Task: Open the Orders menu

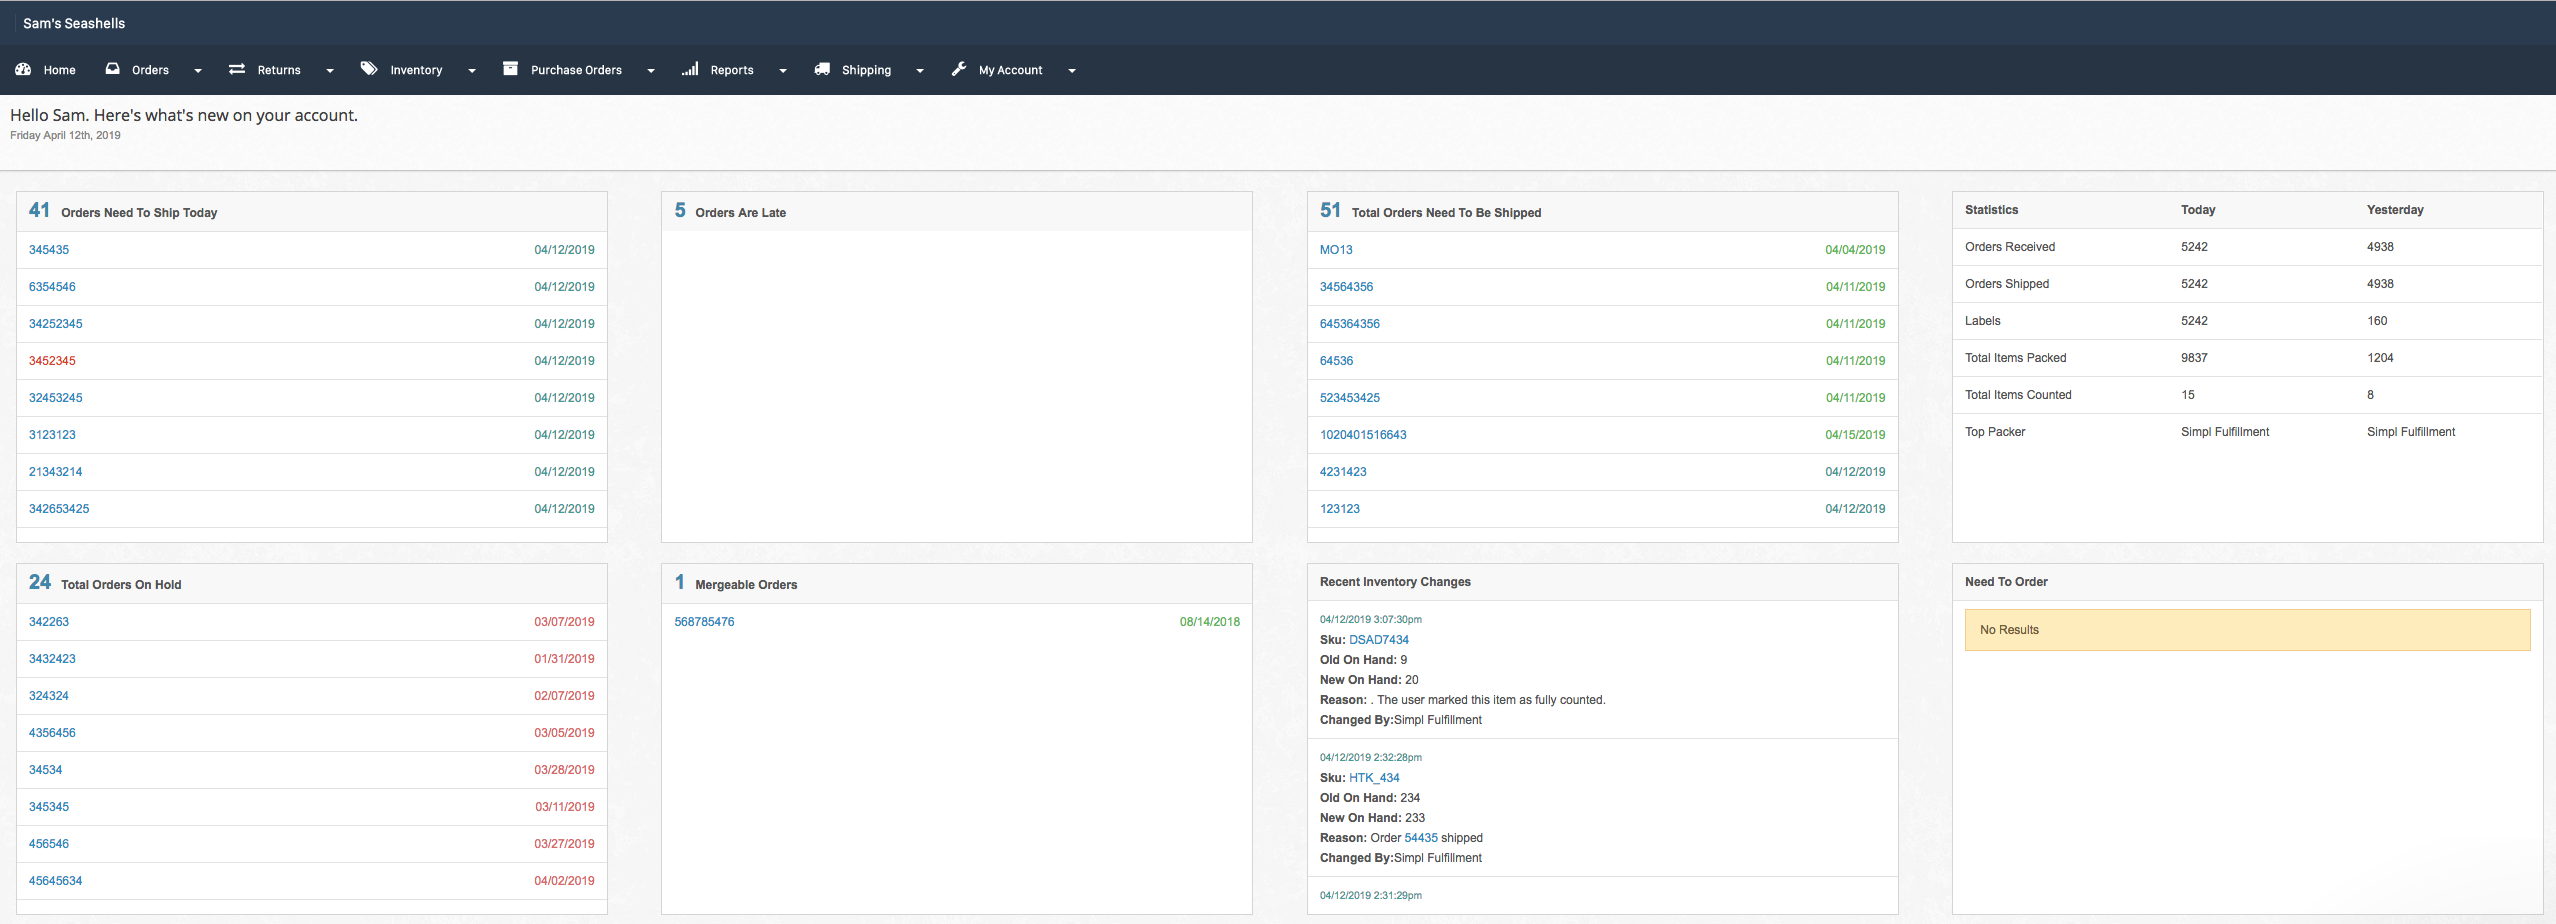Action: coord(150,70)
